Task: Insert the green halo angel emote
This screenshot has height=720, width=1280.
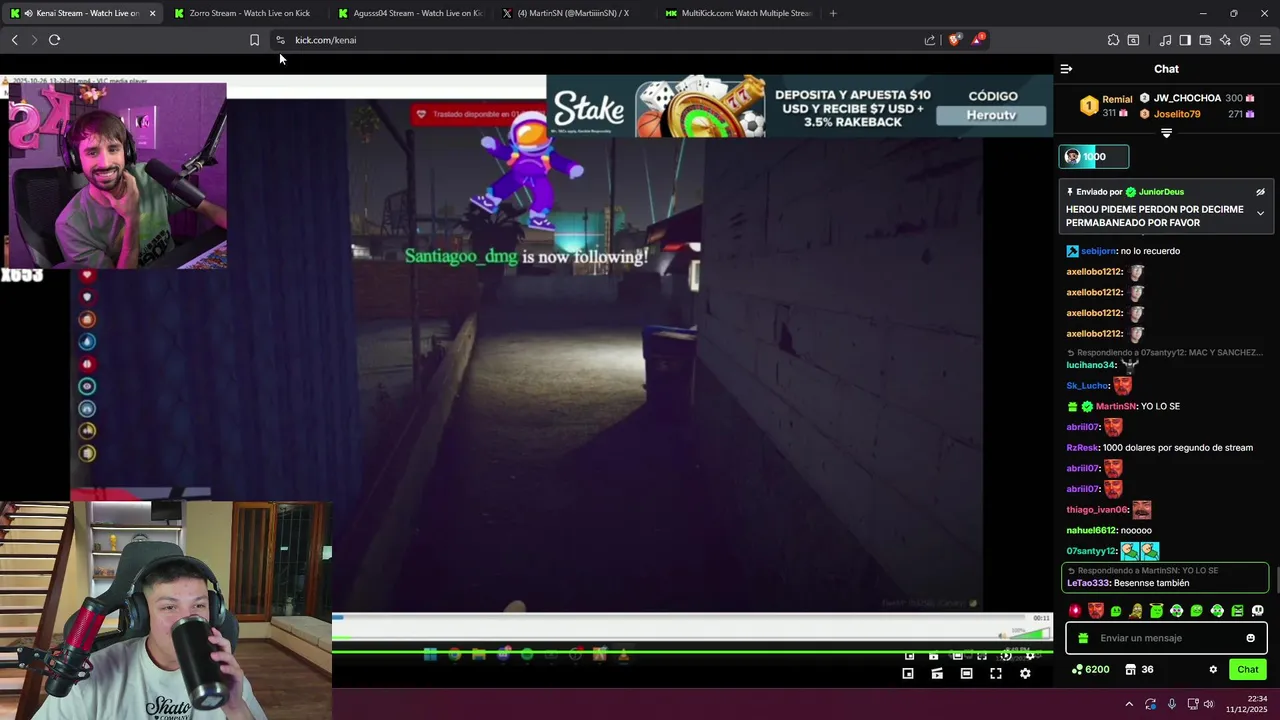Action: pyautogui.click(x=1156, y=611)
